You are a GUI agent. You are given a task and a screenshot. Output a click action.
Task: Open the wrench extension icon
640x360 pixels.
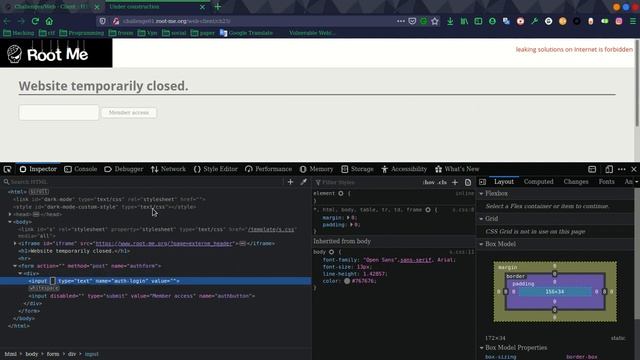tap(534, 21)
